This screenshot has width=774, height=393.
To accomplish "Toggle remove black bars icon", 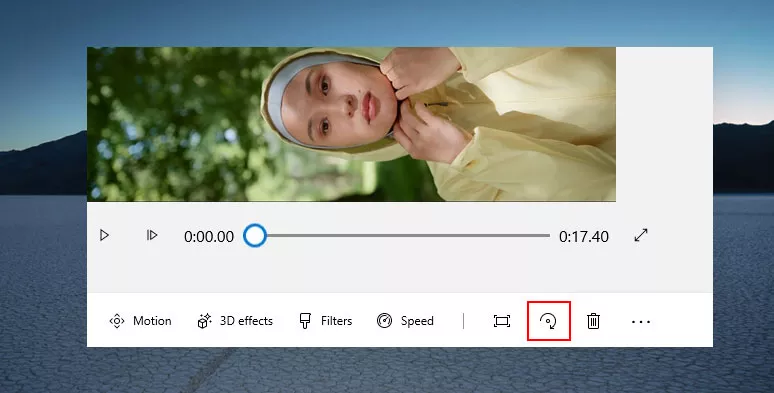I will tap(502, 321).
